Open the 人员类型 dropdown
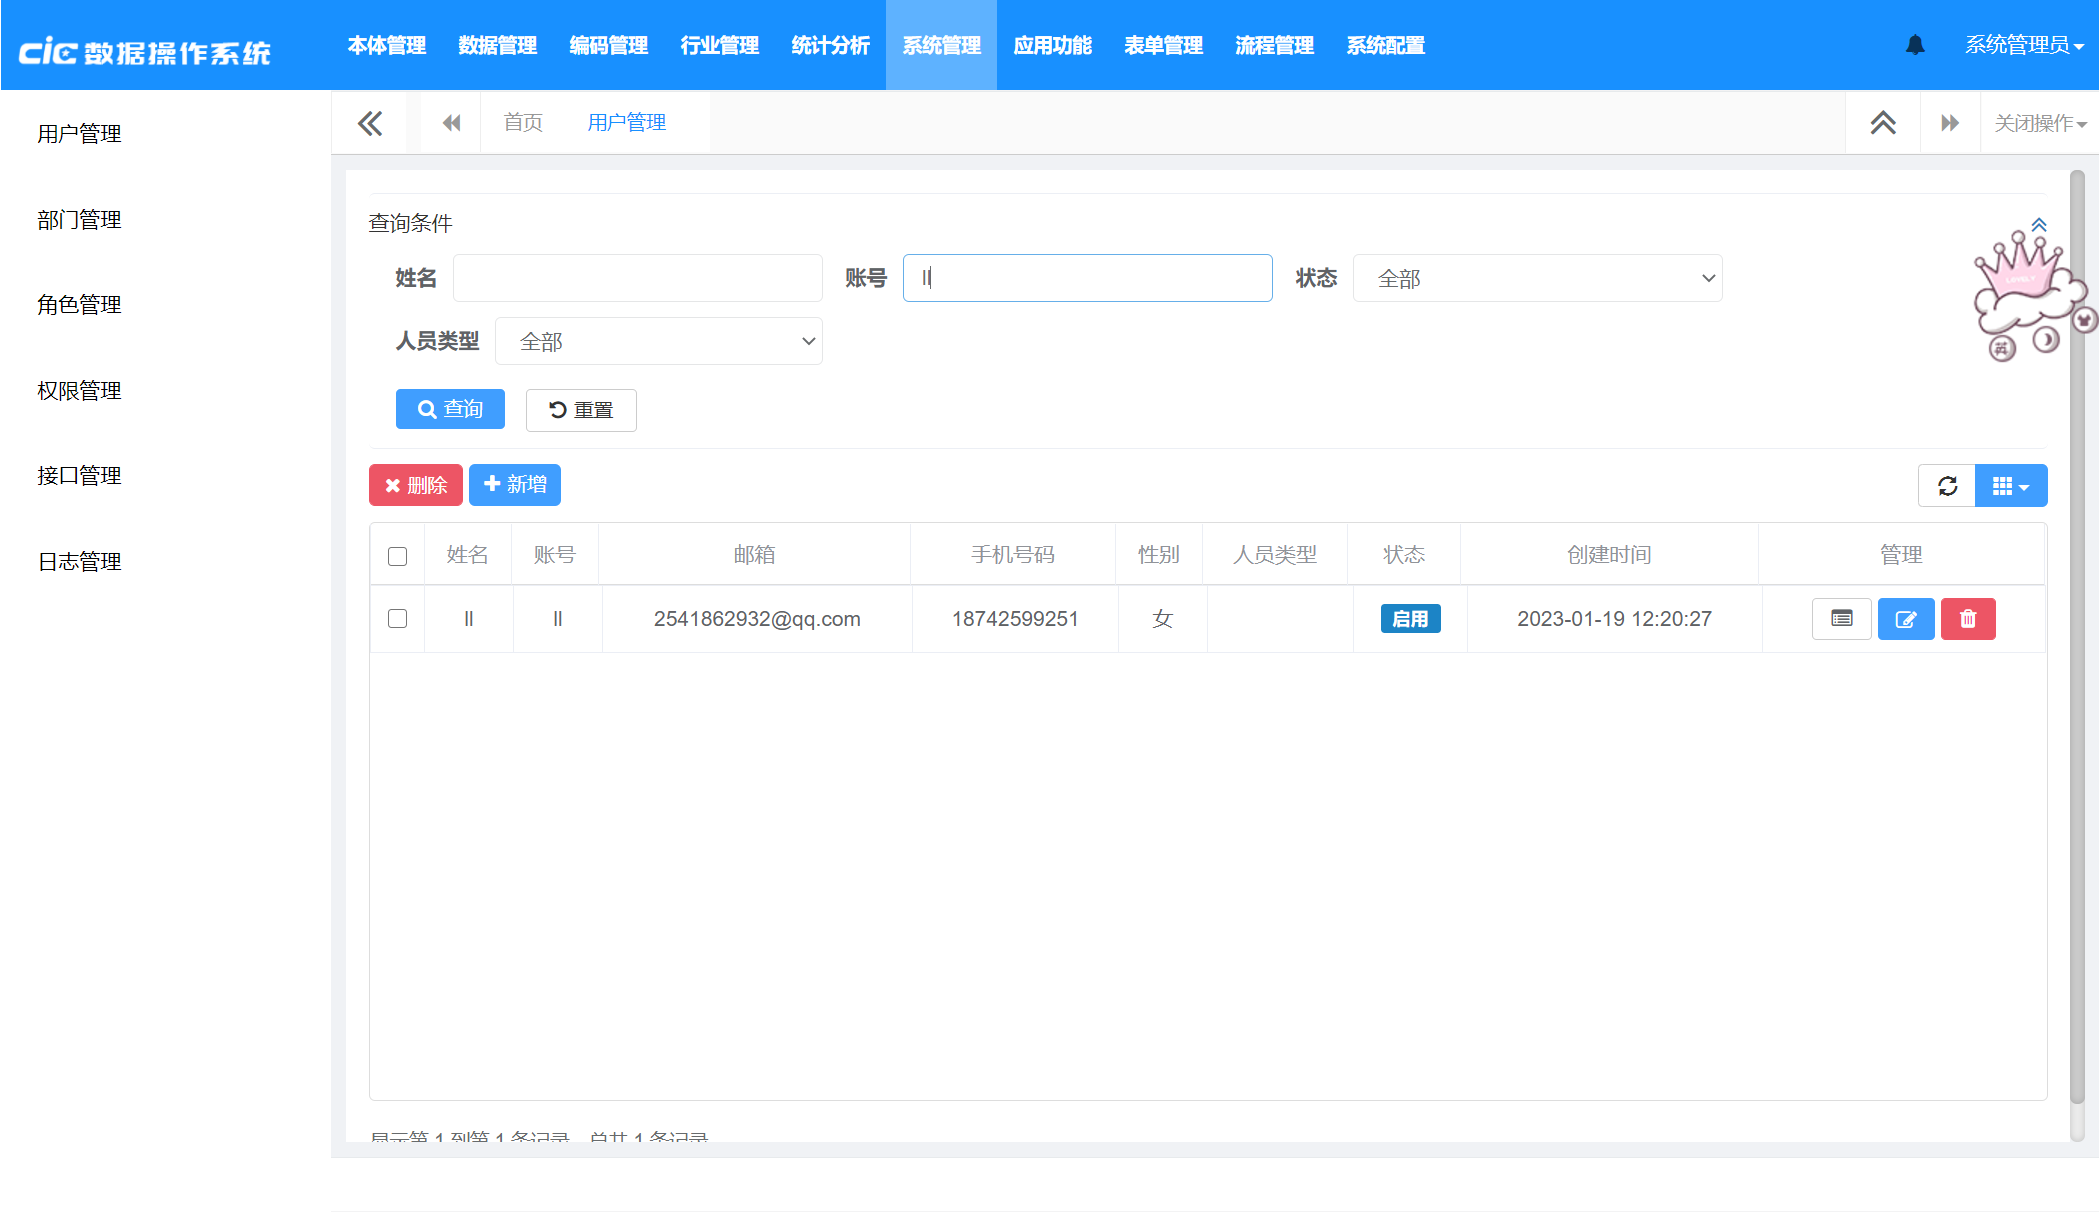The width and height of the screenshot is (2099, 1212). 659,341
